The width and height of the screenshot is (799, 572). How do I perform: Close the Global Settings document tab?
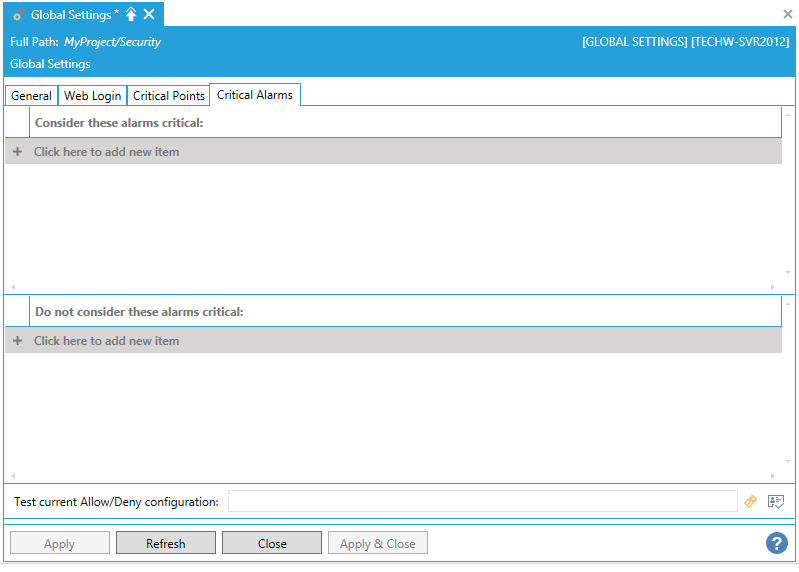coord(149,15)
